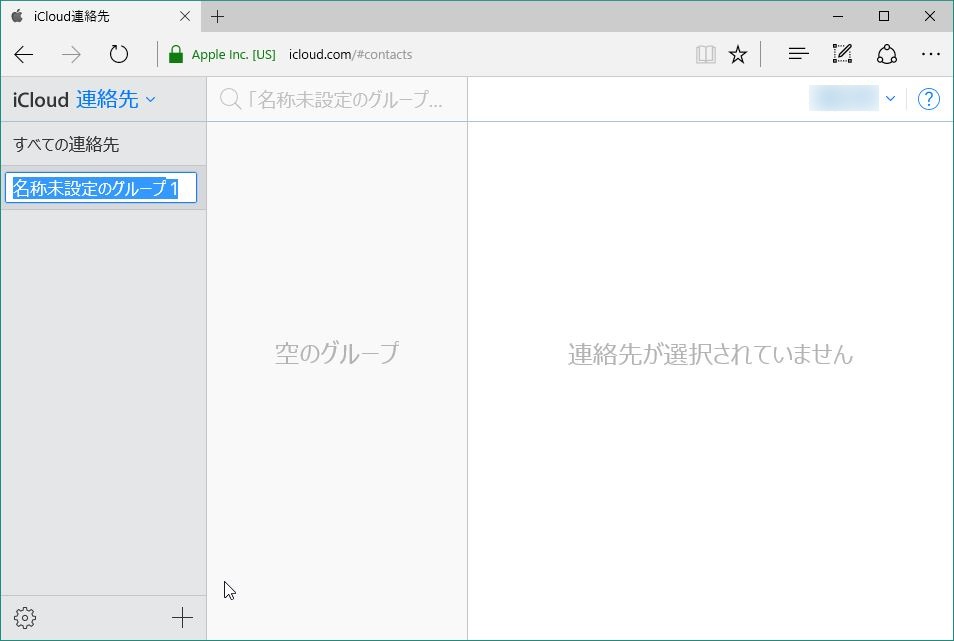
Task: Expand the account name dropdown
Action: tap(889, 99)
